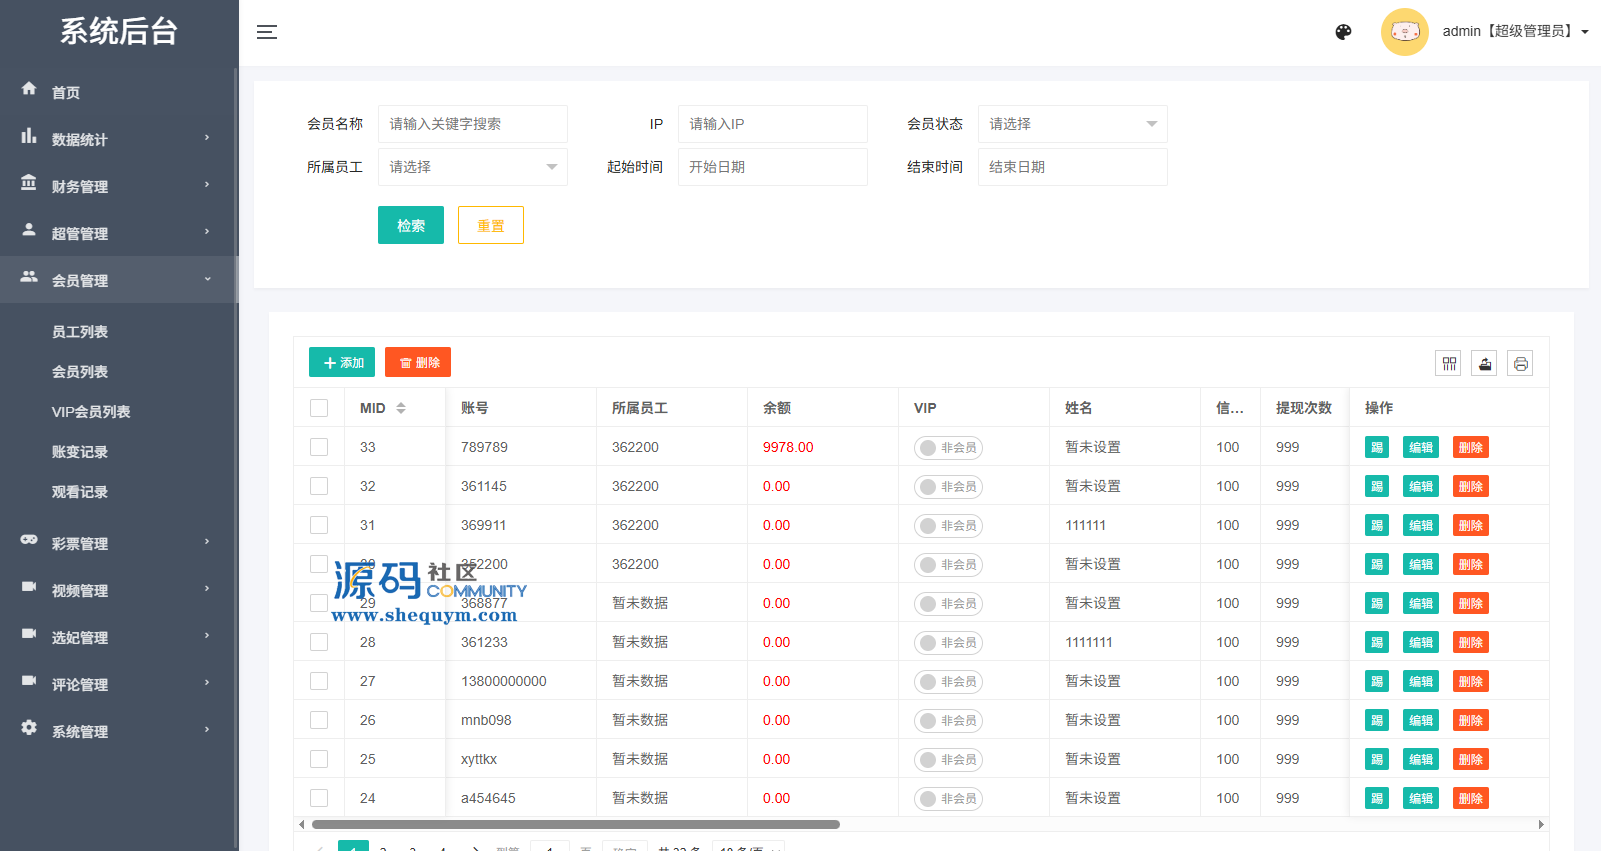
Task: Sort the table by MID column arrows
Action: [x=401, y=408]
